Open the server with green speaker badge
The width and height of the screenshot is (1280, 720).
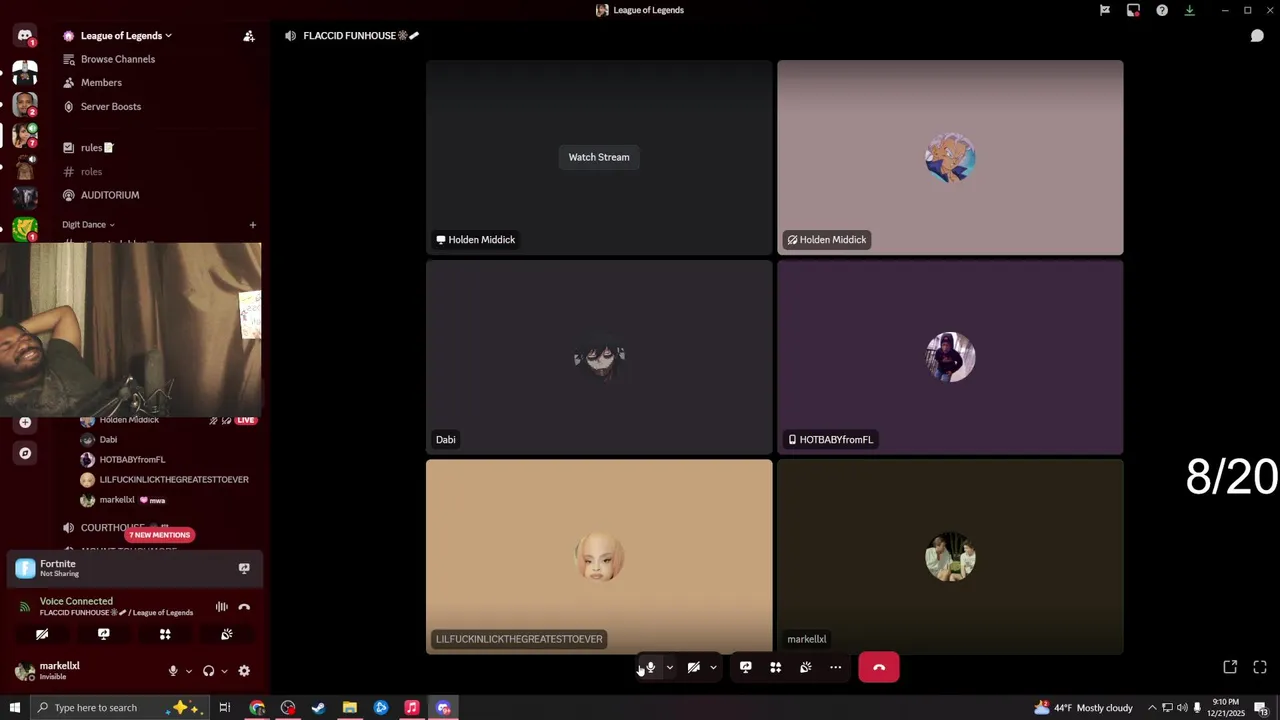coord(25,134)
